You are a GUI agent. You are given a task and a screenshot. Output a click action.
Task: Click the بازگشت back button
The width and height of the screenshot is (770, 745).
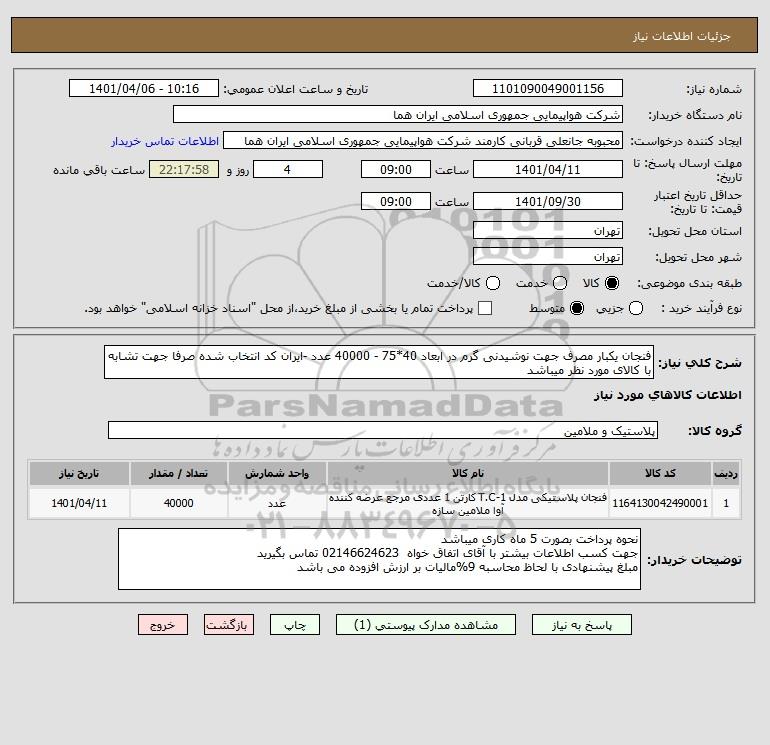point(229,625)
